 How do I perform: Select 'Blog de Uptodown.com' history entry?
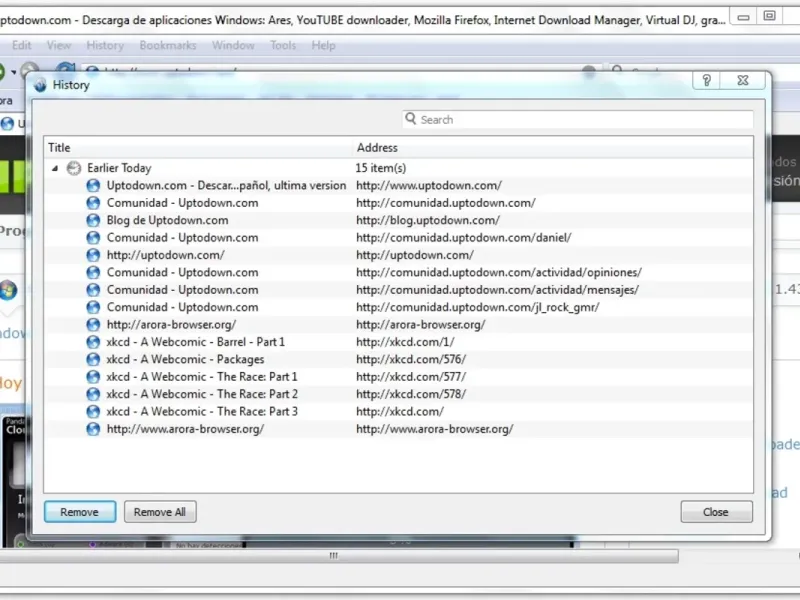tap(167, 220)
